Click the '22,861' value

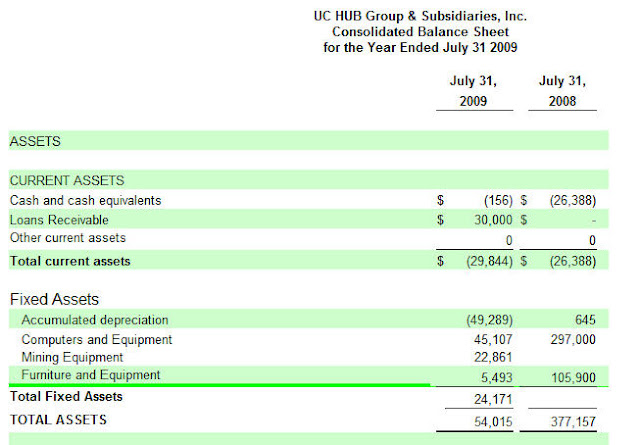(493, 358)
